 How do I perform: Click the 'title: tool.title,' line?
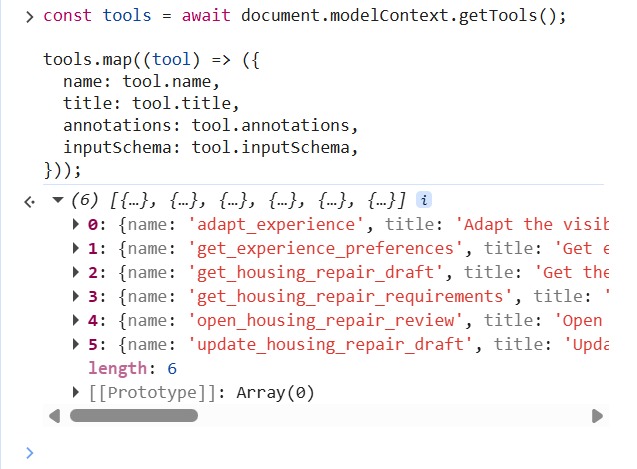point(151,103)
